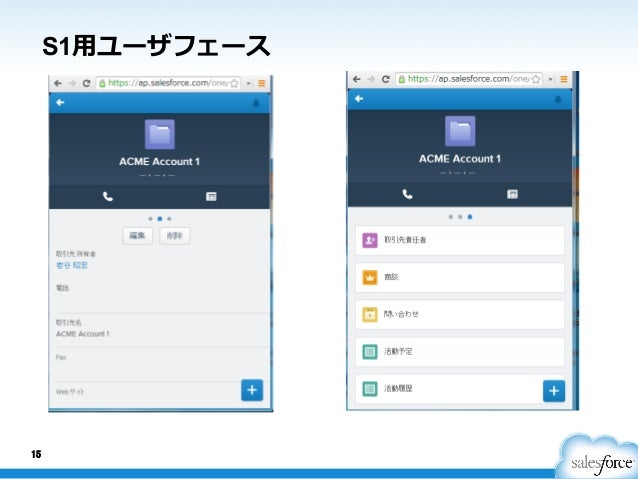The width and height of the screenshot is (638, 479).
Task: Select the first gray page dot in right window
Action: coord(451,217)
